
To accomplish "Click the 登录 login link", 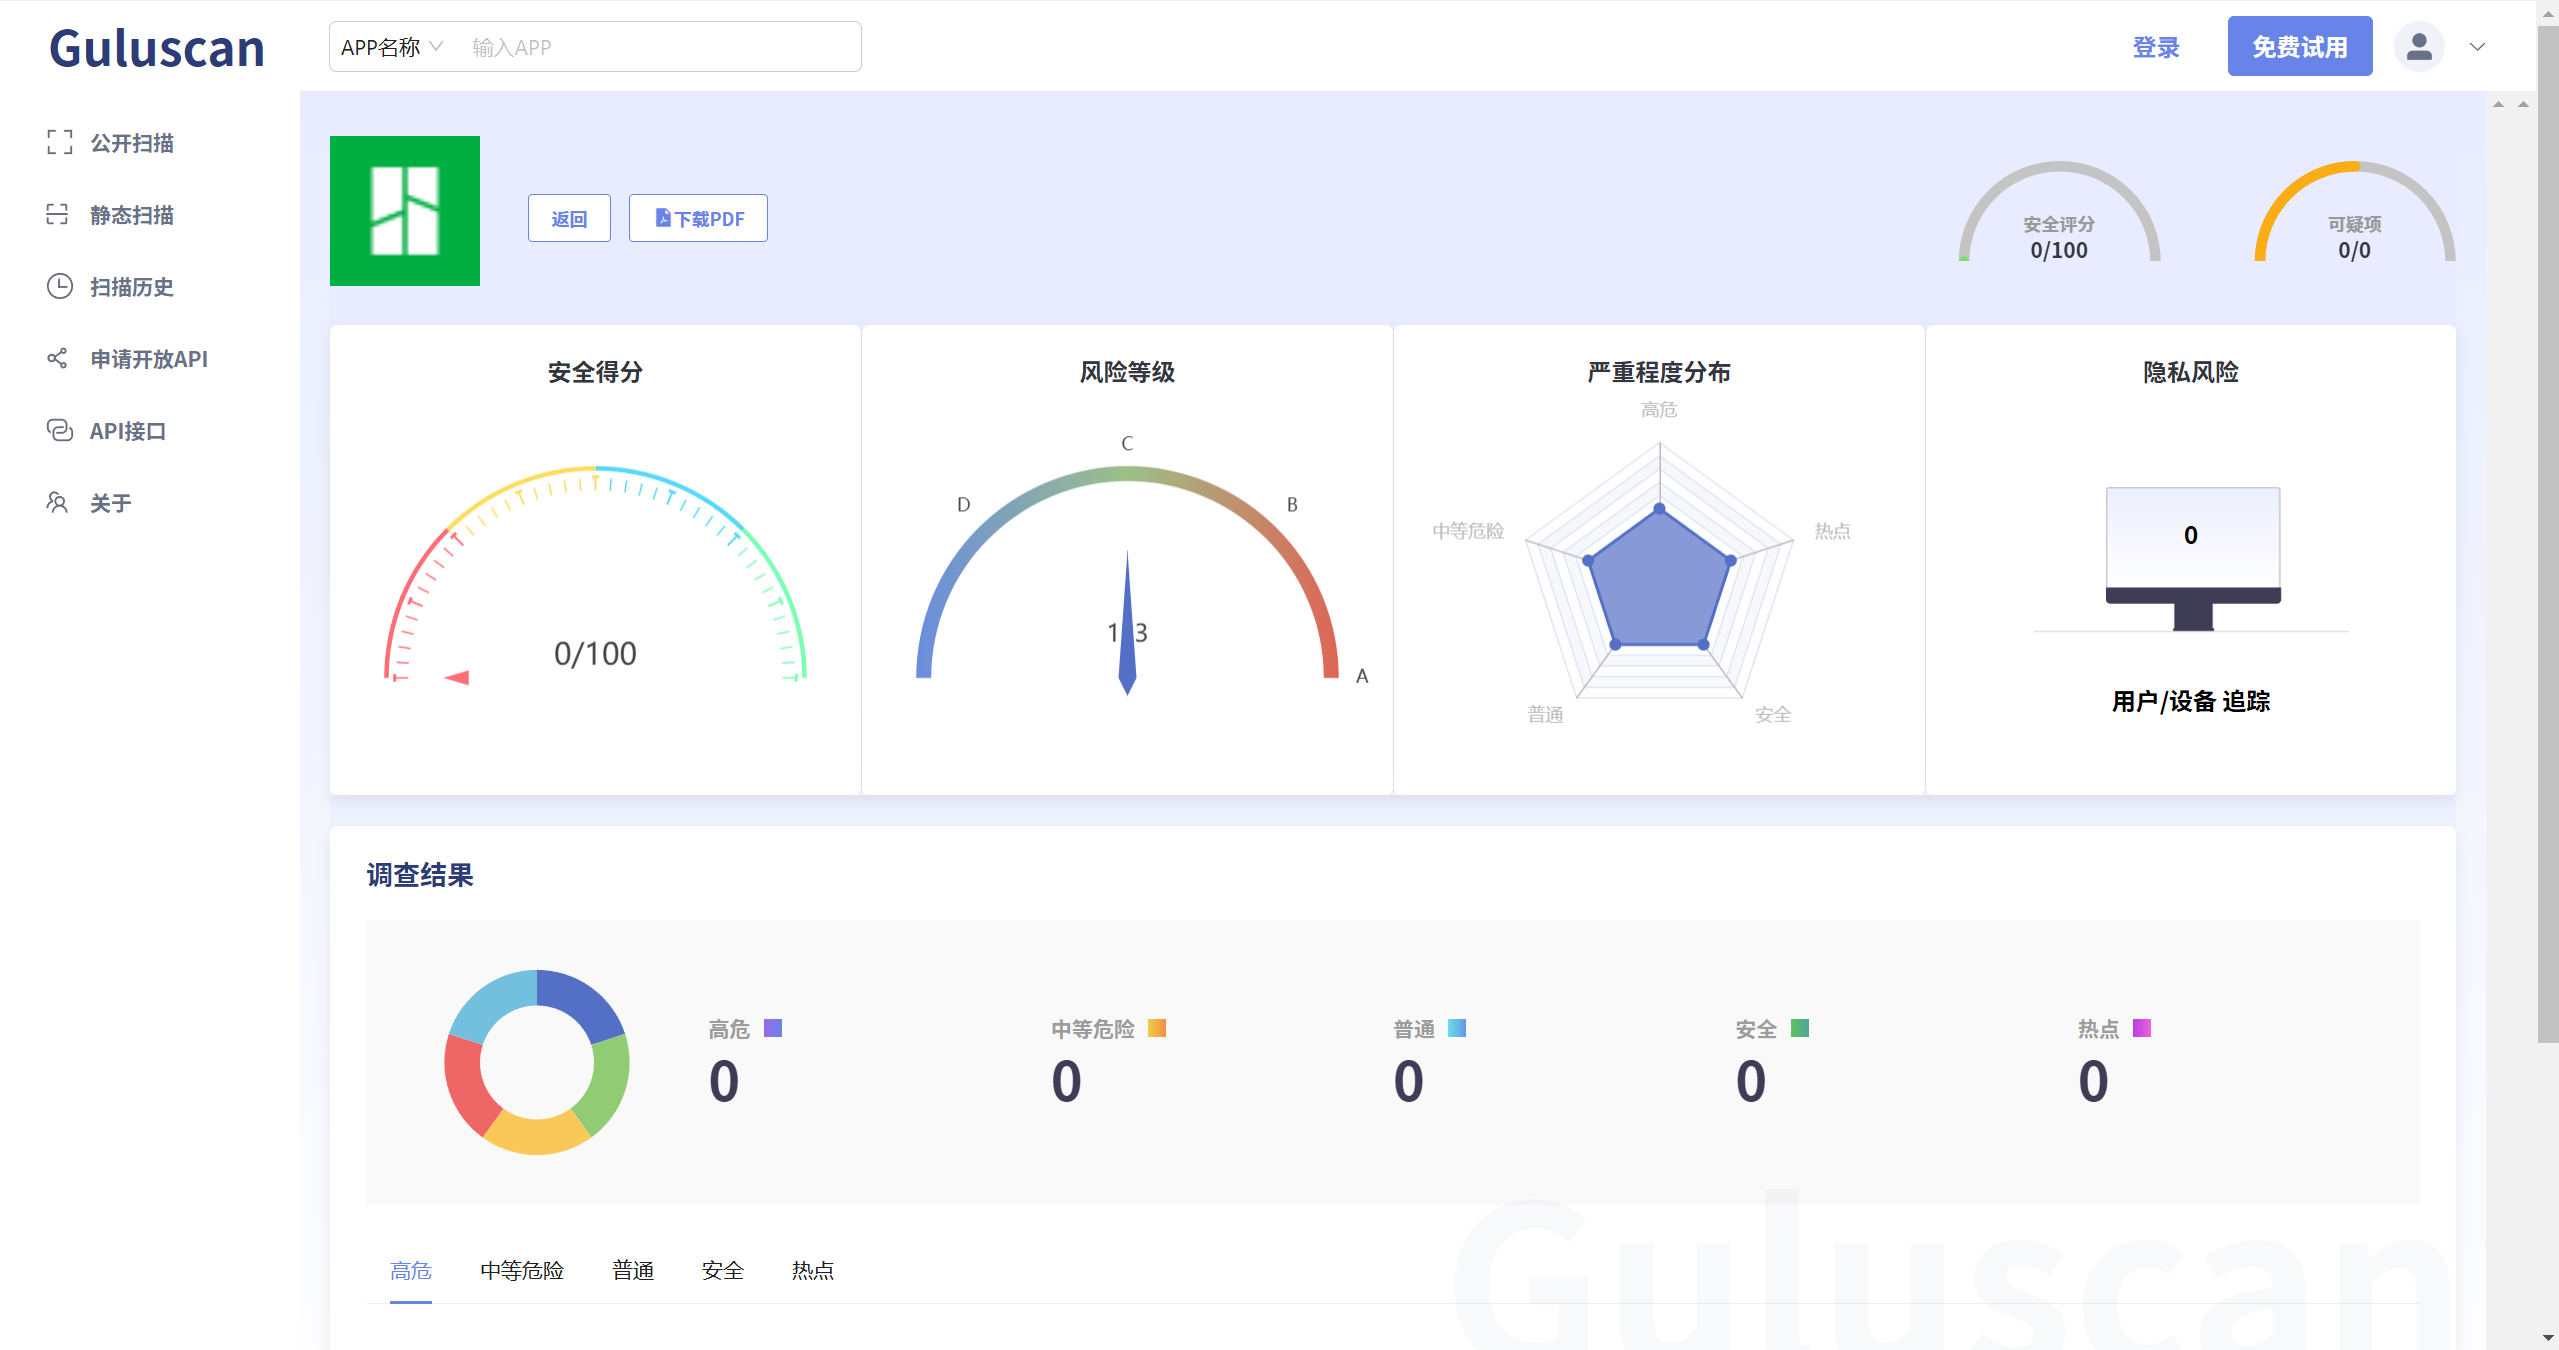I will 2155,47.
